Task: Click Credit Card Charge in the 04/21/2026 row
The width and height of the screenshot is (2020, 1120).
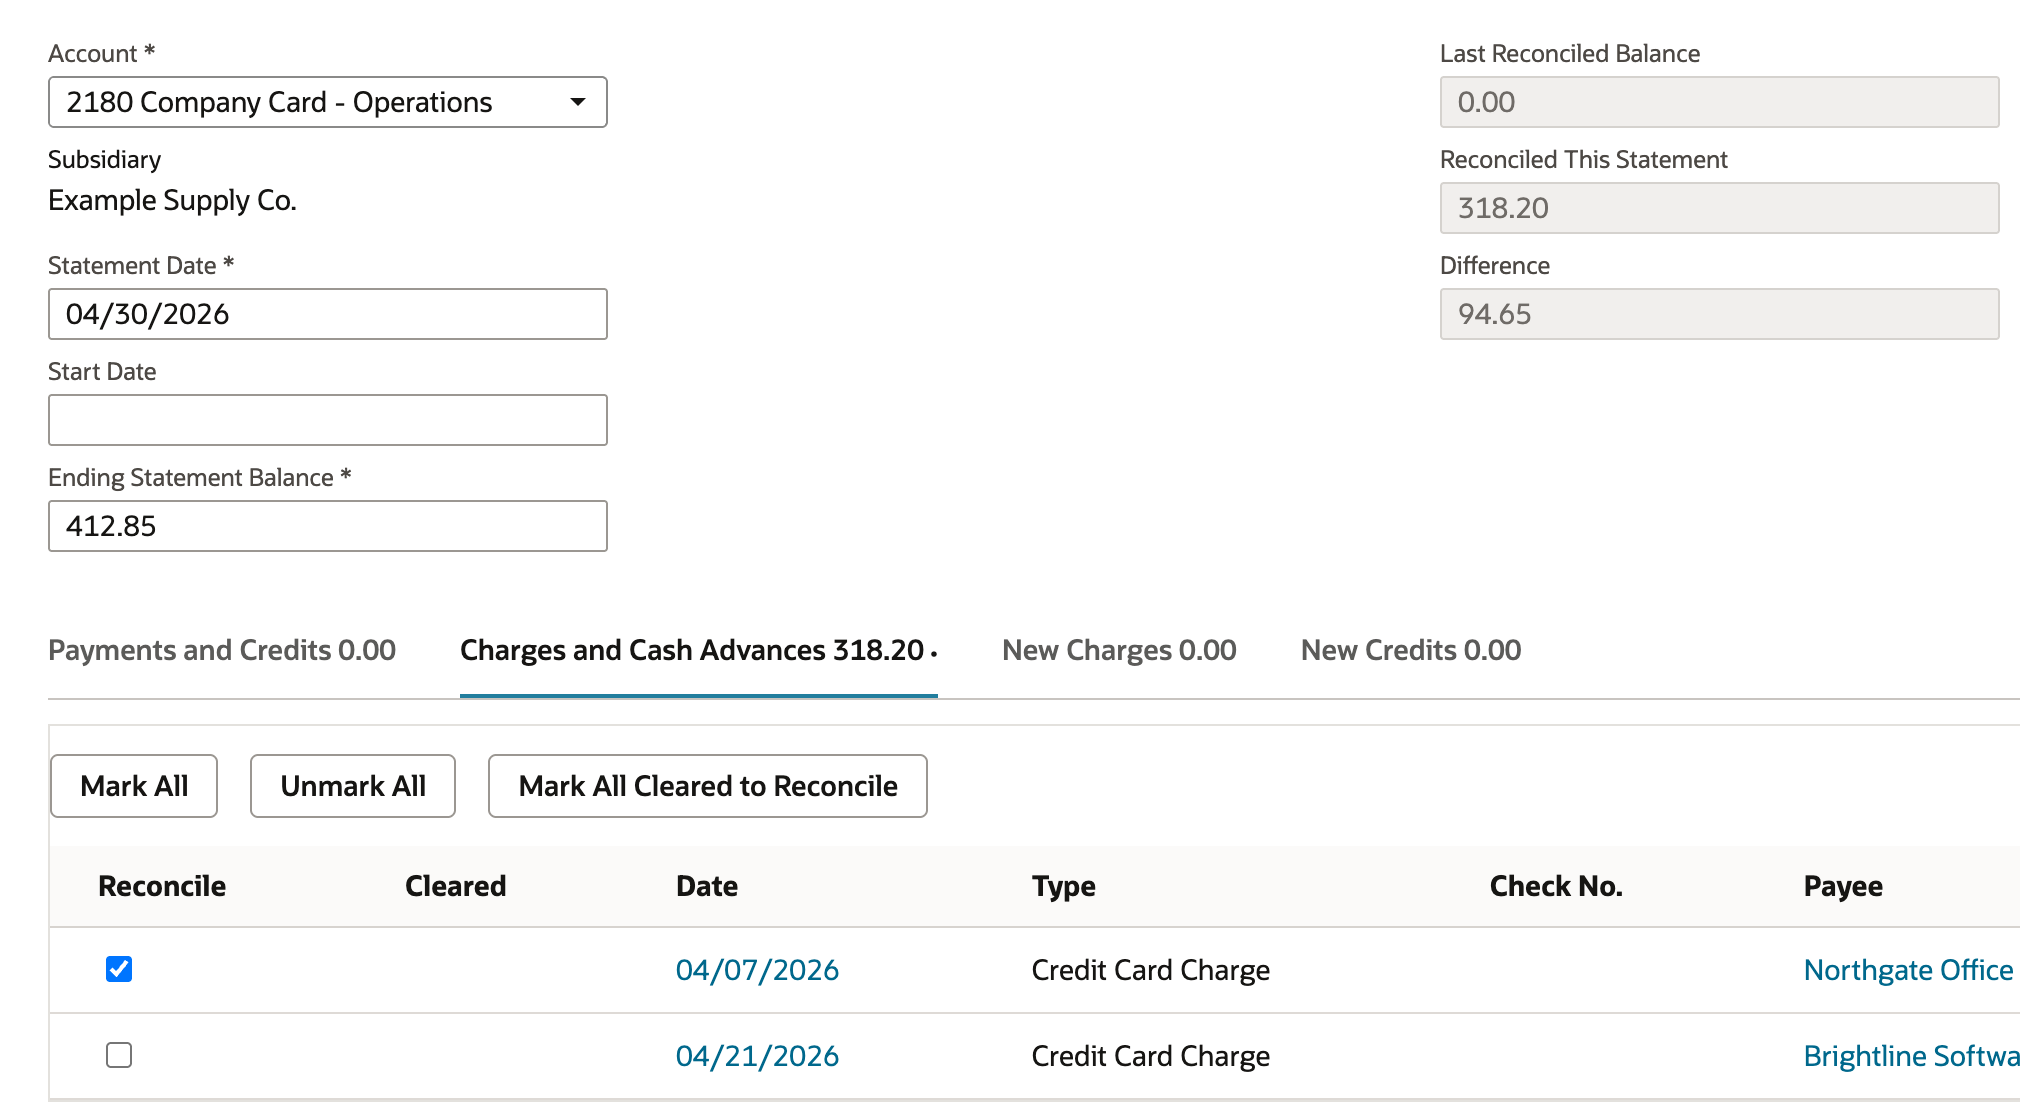Action: [1151, 1056]
